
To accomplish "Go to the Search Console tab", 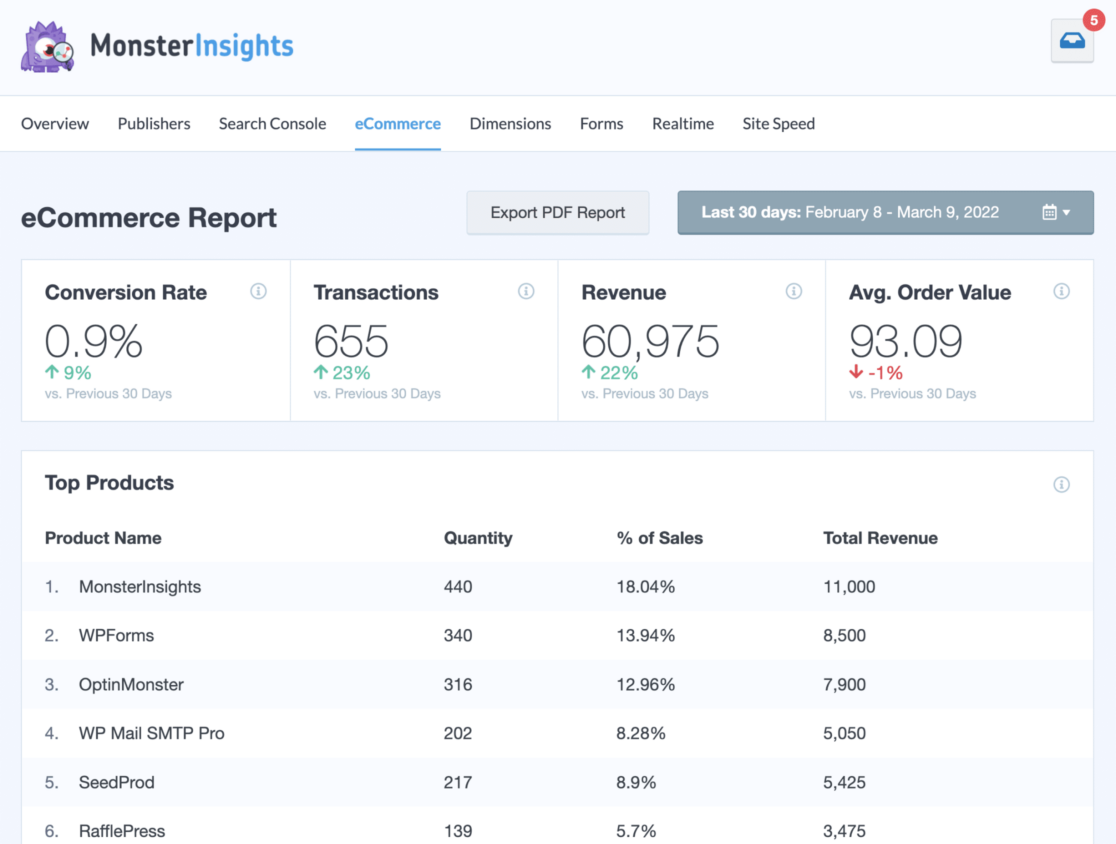I will pos(272,123).
